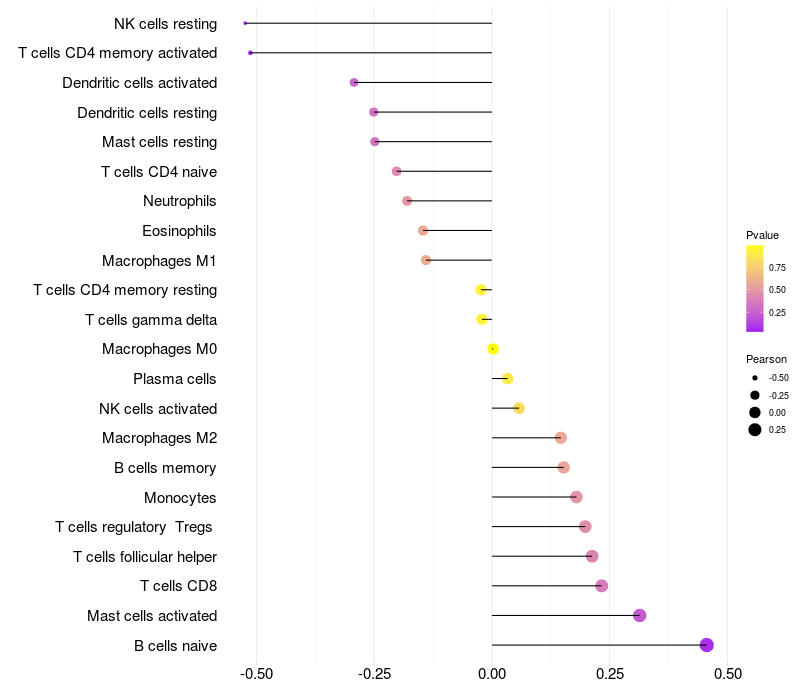Select the Eosinophils data point

(x=423, y=231)
